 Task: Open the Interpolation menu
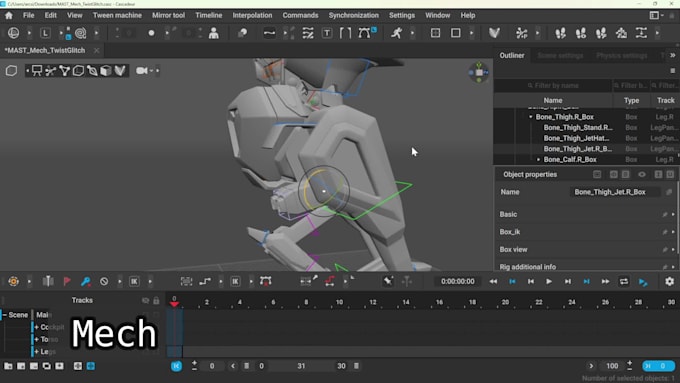coord(252,15)
